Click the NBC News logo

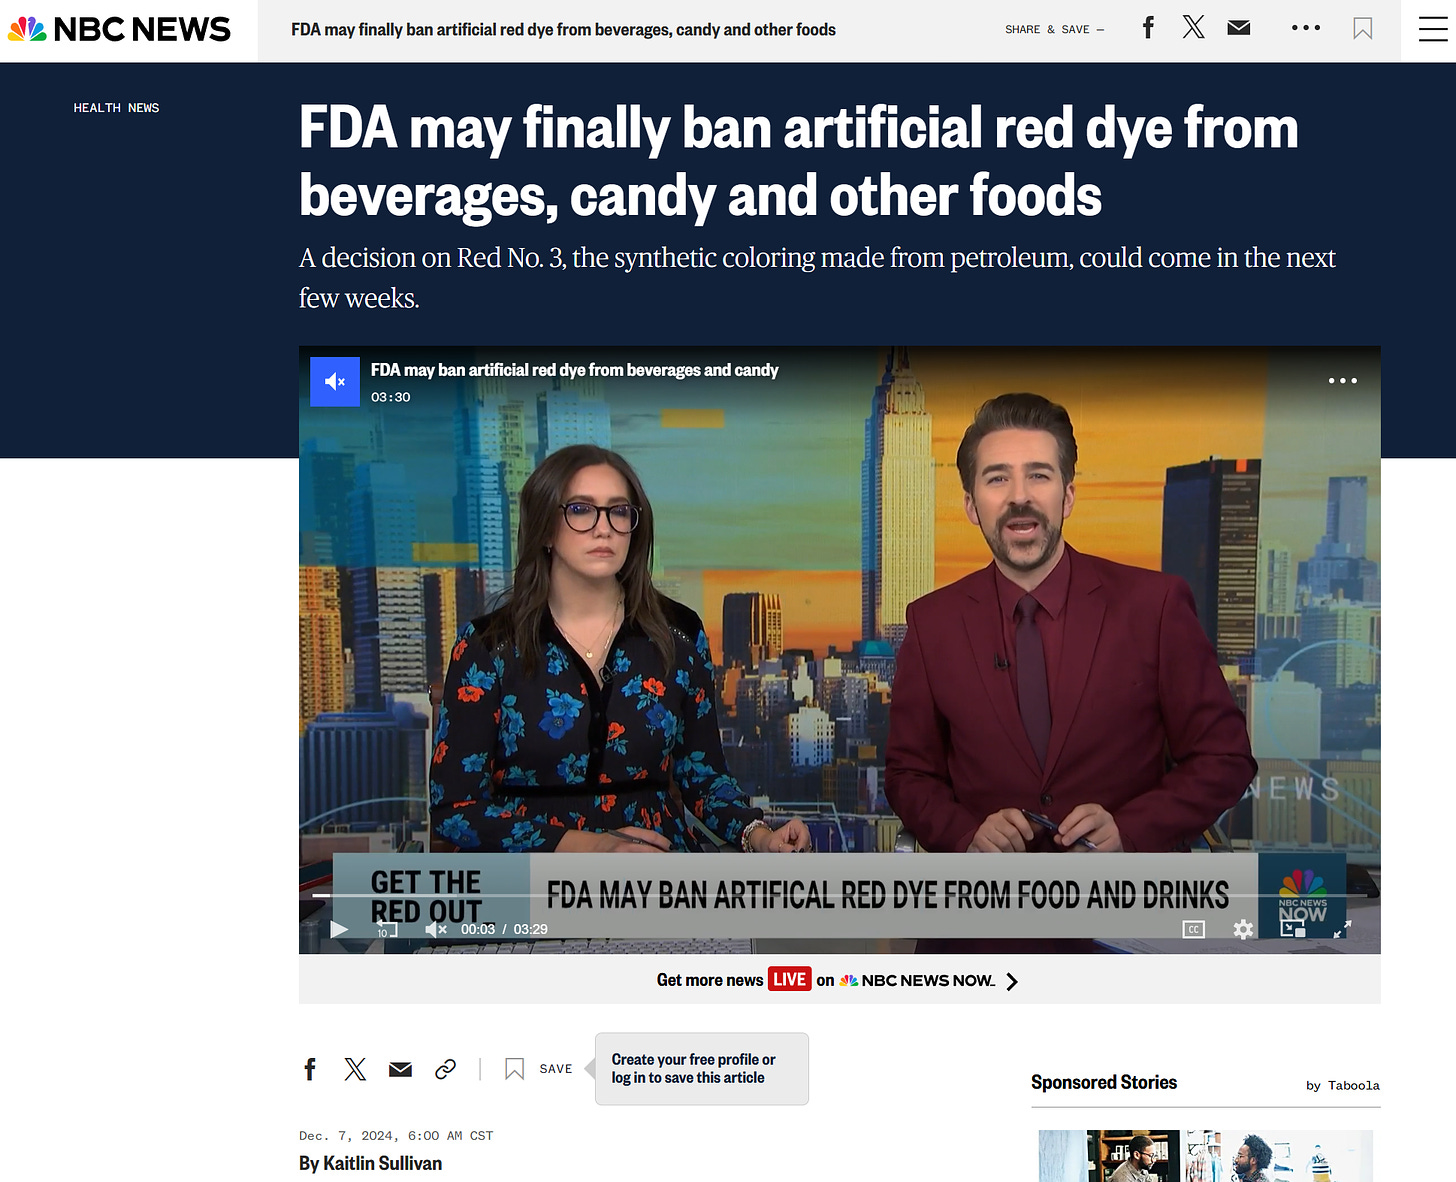tap(119, 30)
